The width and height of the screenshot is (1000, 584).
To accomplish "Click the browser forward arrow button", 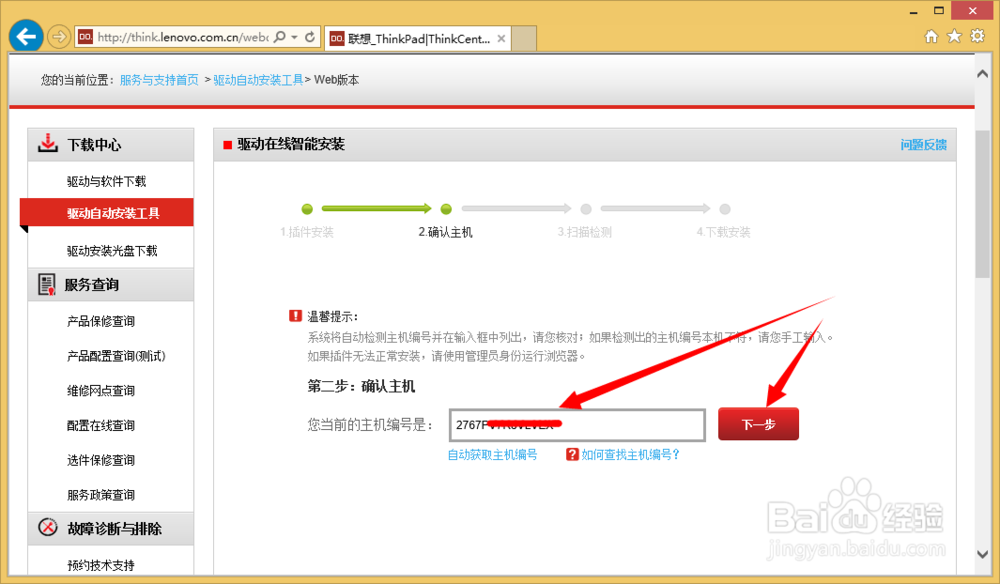I will [x=59, y=36].
